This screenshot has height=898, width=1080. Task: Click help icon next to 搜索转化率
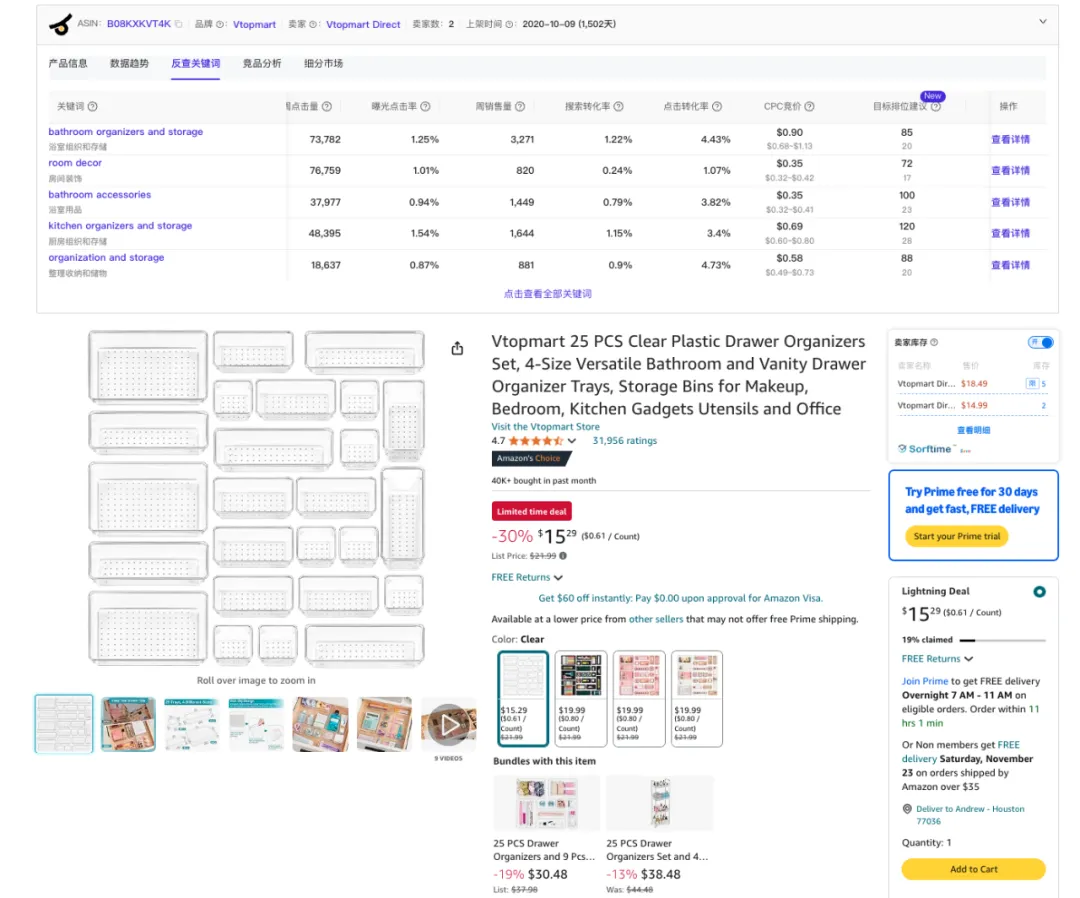coord(619,106)
